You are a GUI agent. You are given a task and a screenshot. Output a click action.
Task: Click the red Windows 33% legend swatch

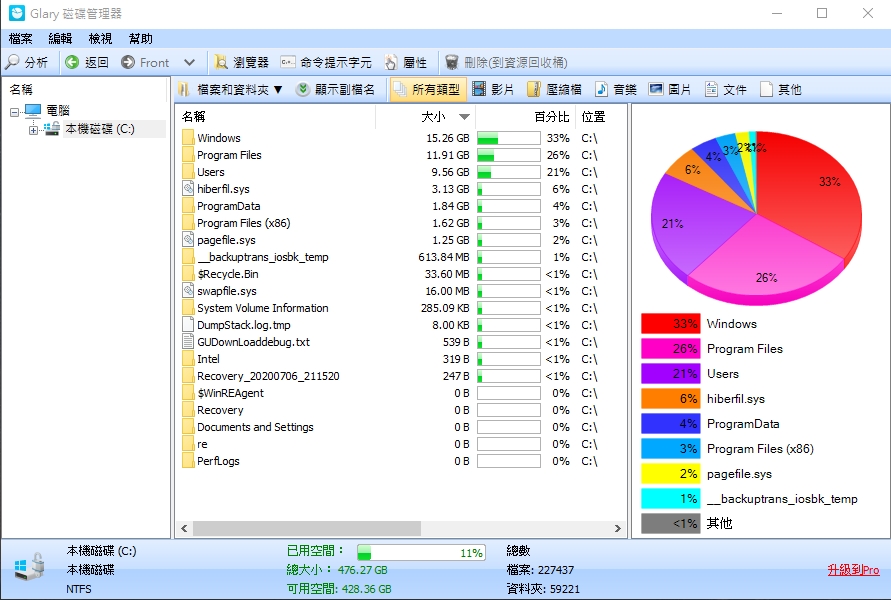coord(670,323)
